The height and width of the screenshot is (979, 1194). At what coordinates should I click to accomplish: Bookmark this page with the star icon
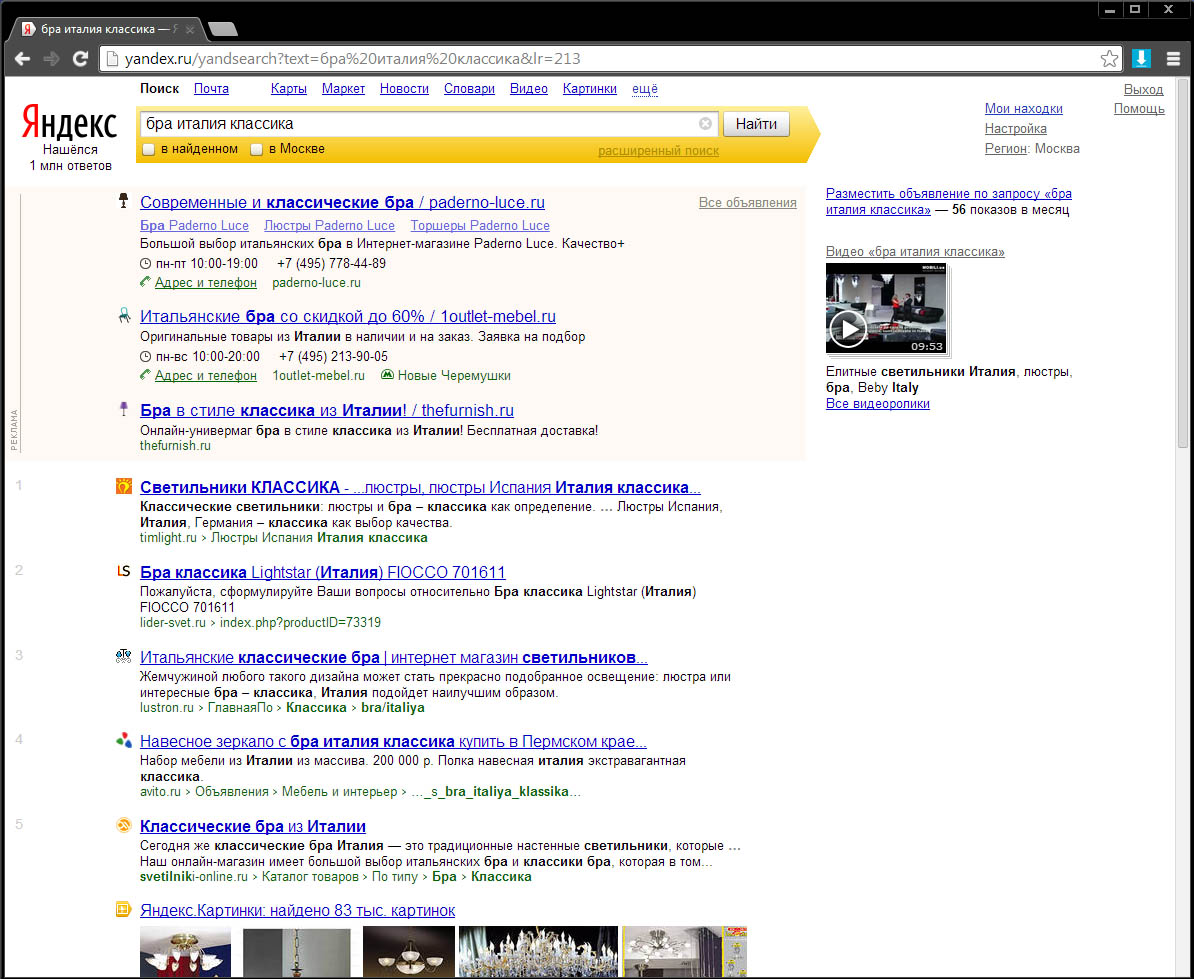pos(1109,59)
